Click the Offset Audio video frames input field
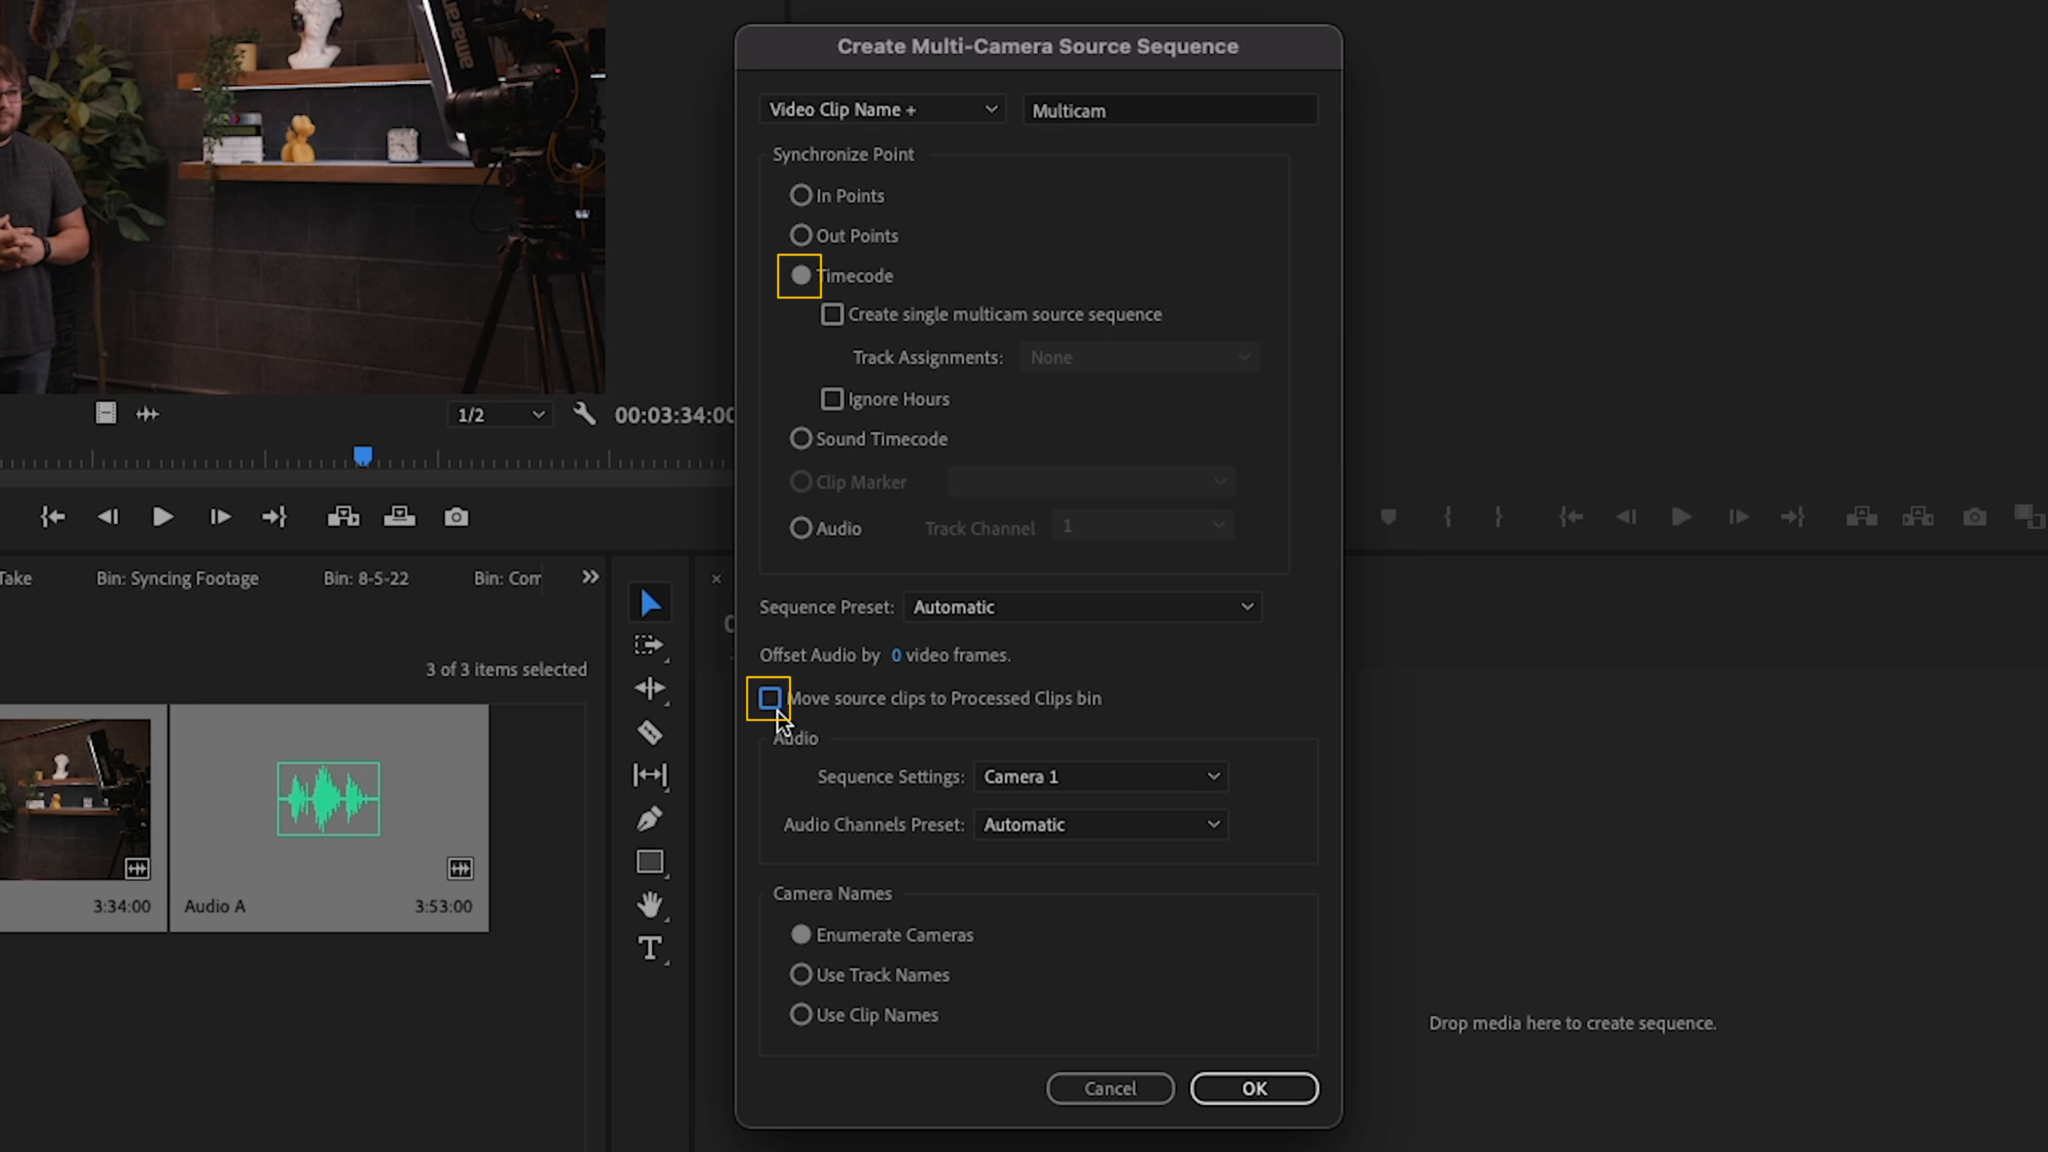 tap(895, 654)
